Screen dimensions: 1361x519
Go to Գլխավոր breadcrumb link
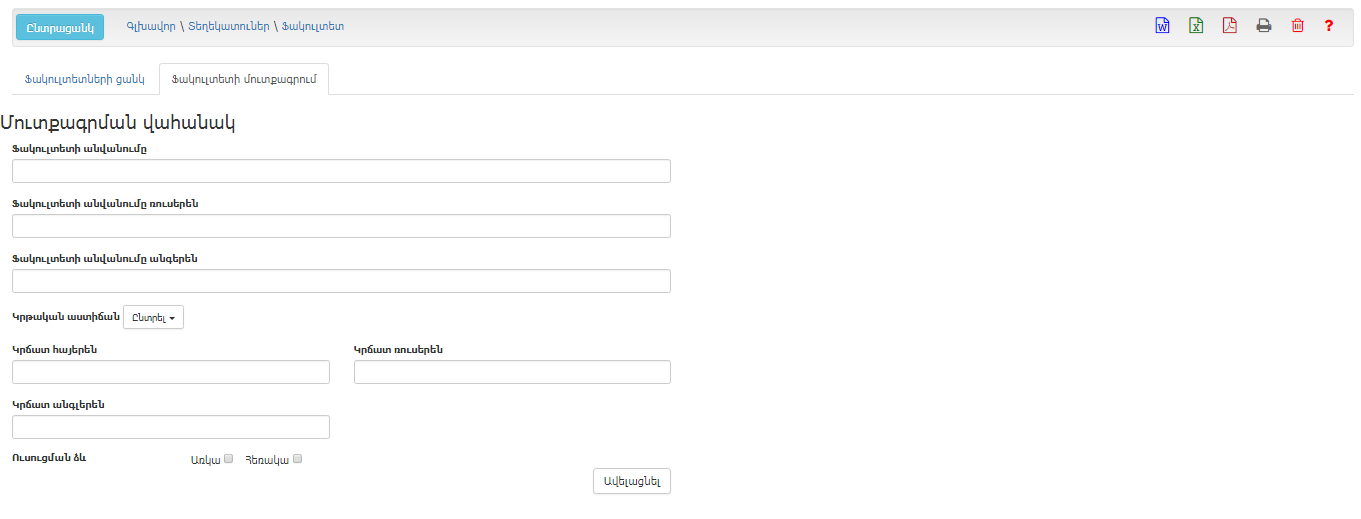pos(152,27)
